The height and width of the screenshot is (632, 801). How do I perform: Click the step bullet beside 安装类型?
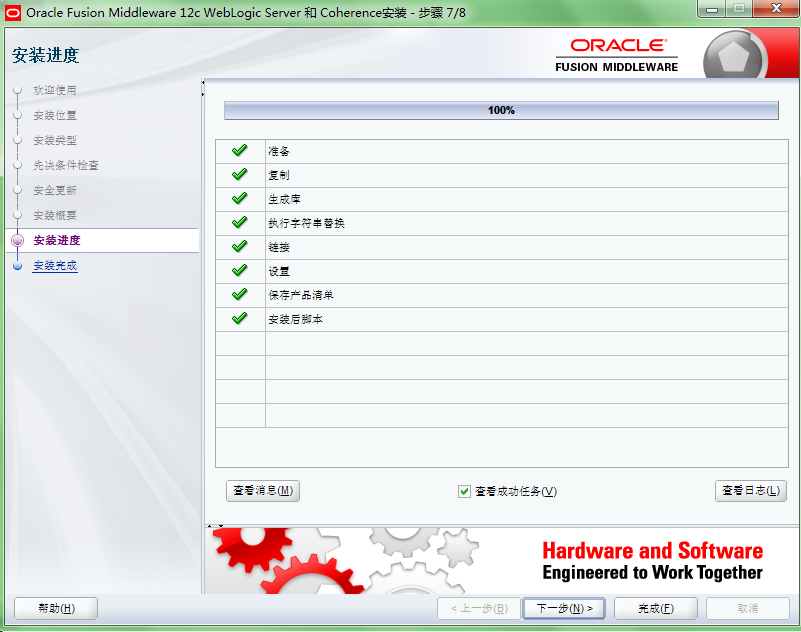tap(18, 140)
